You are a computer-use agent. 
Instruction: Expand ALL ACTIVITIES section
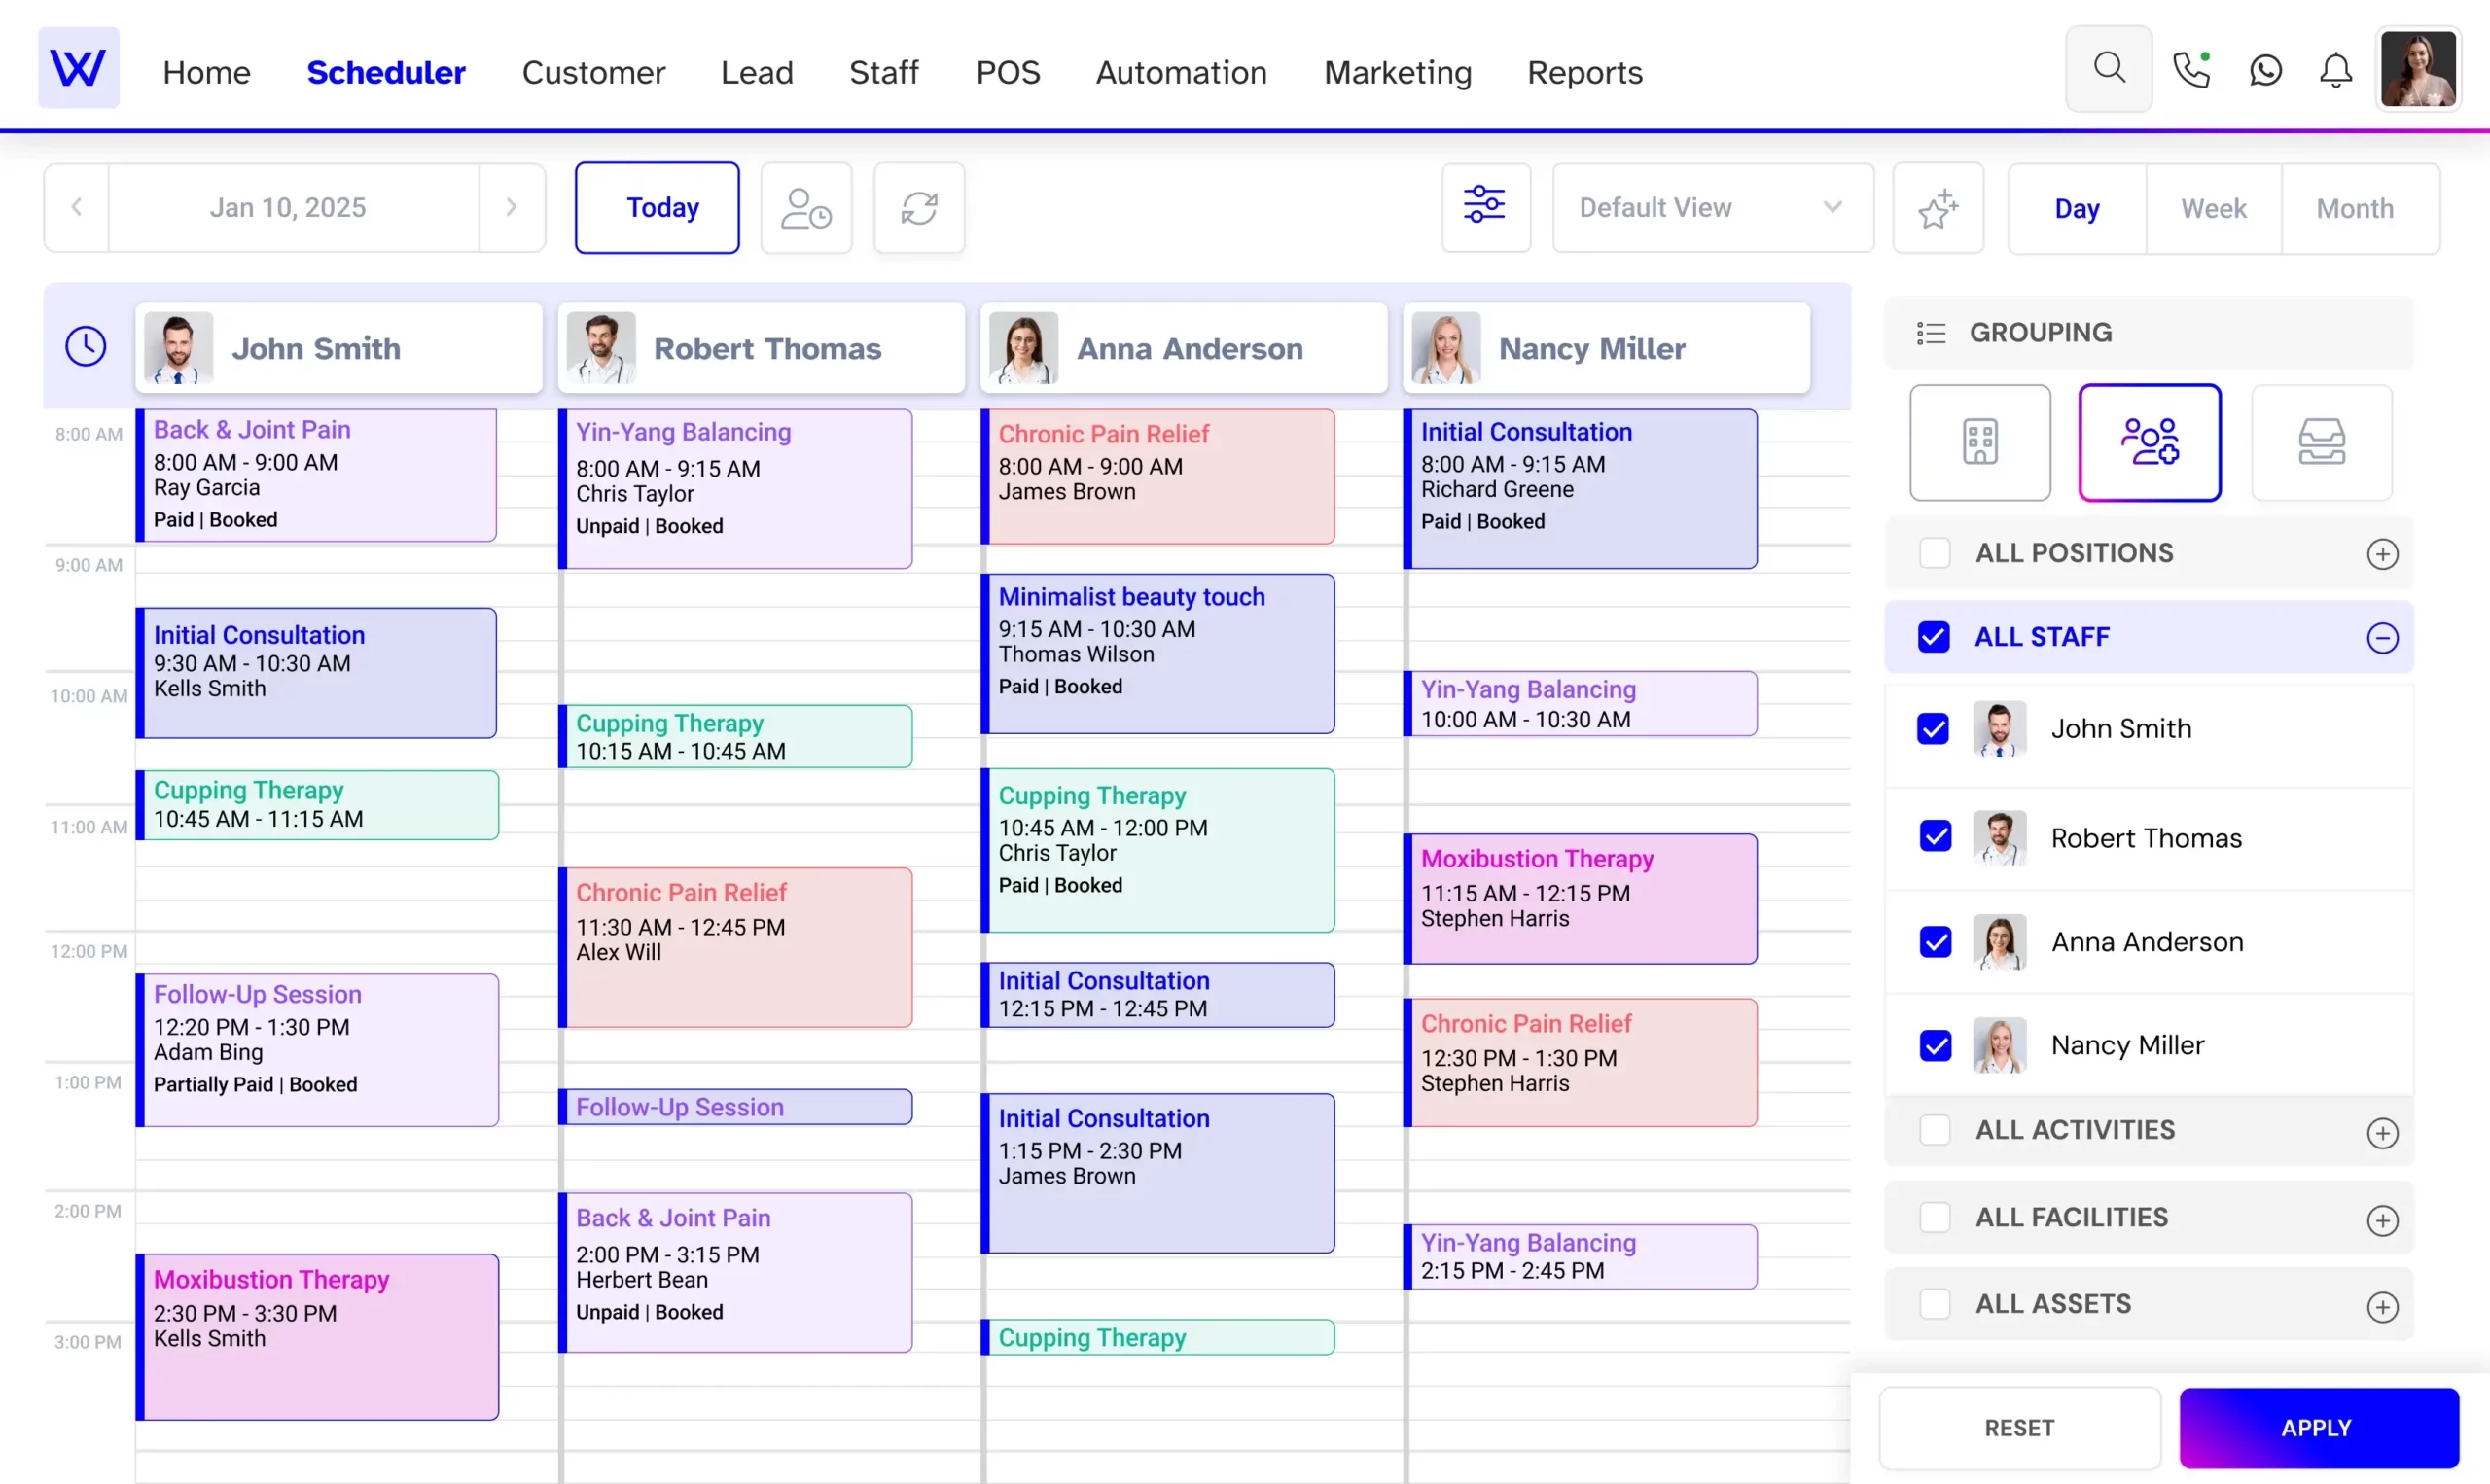[x=2382, y=1131]
